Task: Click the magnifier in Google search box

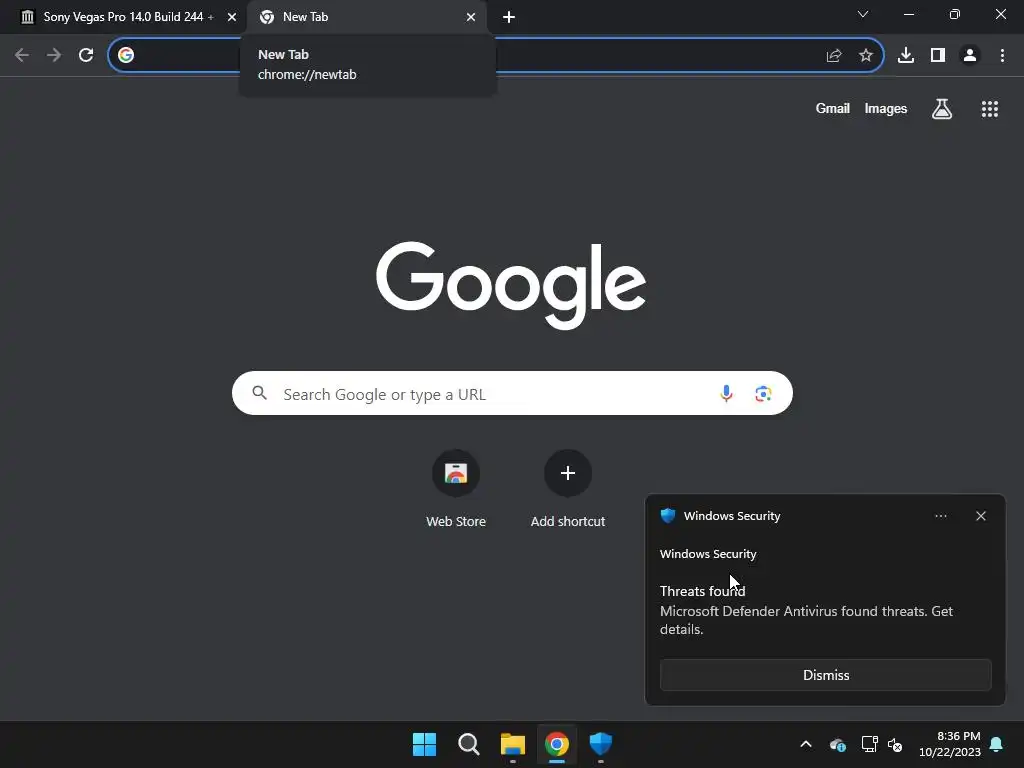Action: tap(259, 393)
